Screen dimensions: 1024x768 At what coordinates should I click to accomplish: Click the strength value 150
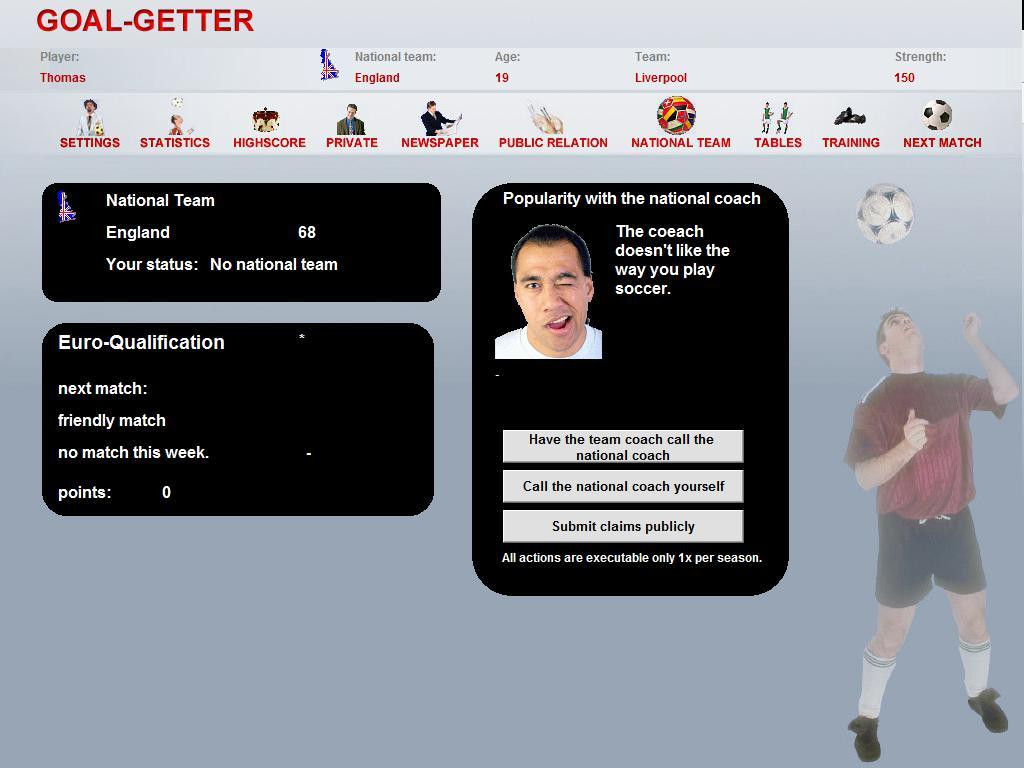904,78
